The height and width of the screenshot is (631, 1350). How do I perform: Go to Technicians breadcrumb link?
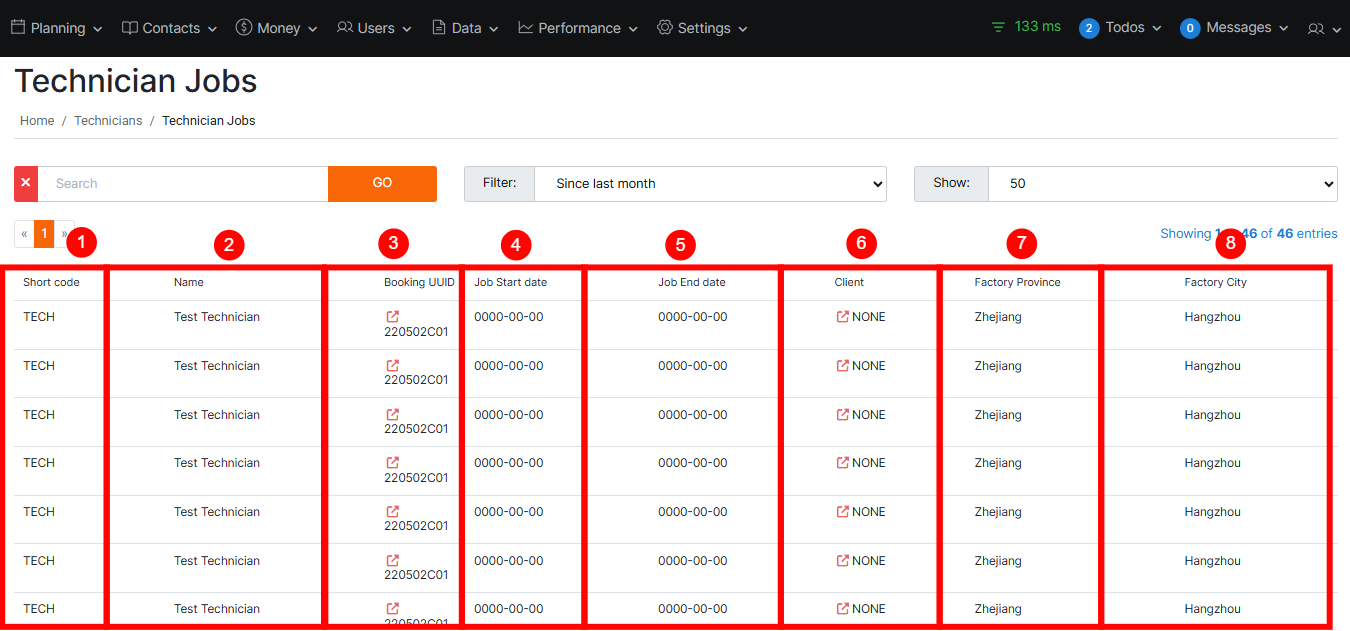(x=108, y=121)
